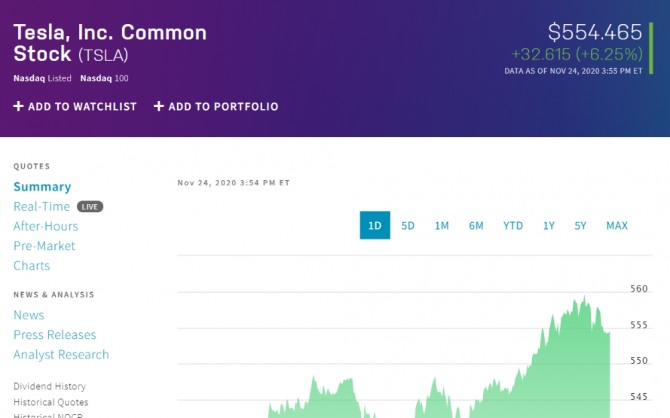Switch to YTD chart view
670x418 pixels.
click(513, 226)
